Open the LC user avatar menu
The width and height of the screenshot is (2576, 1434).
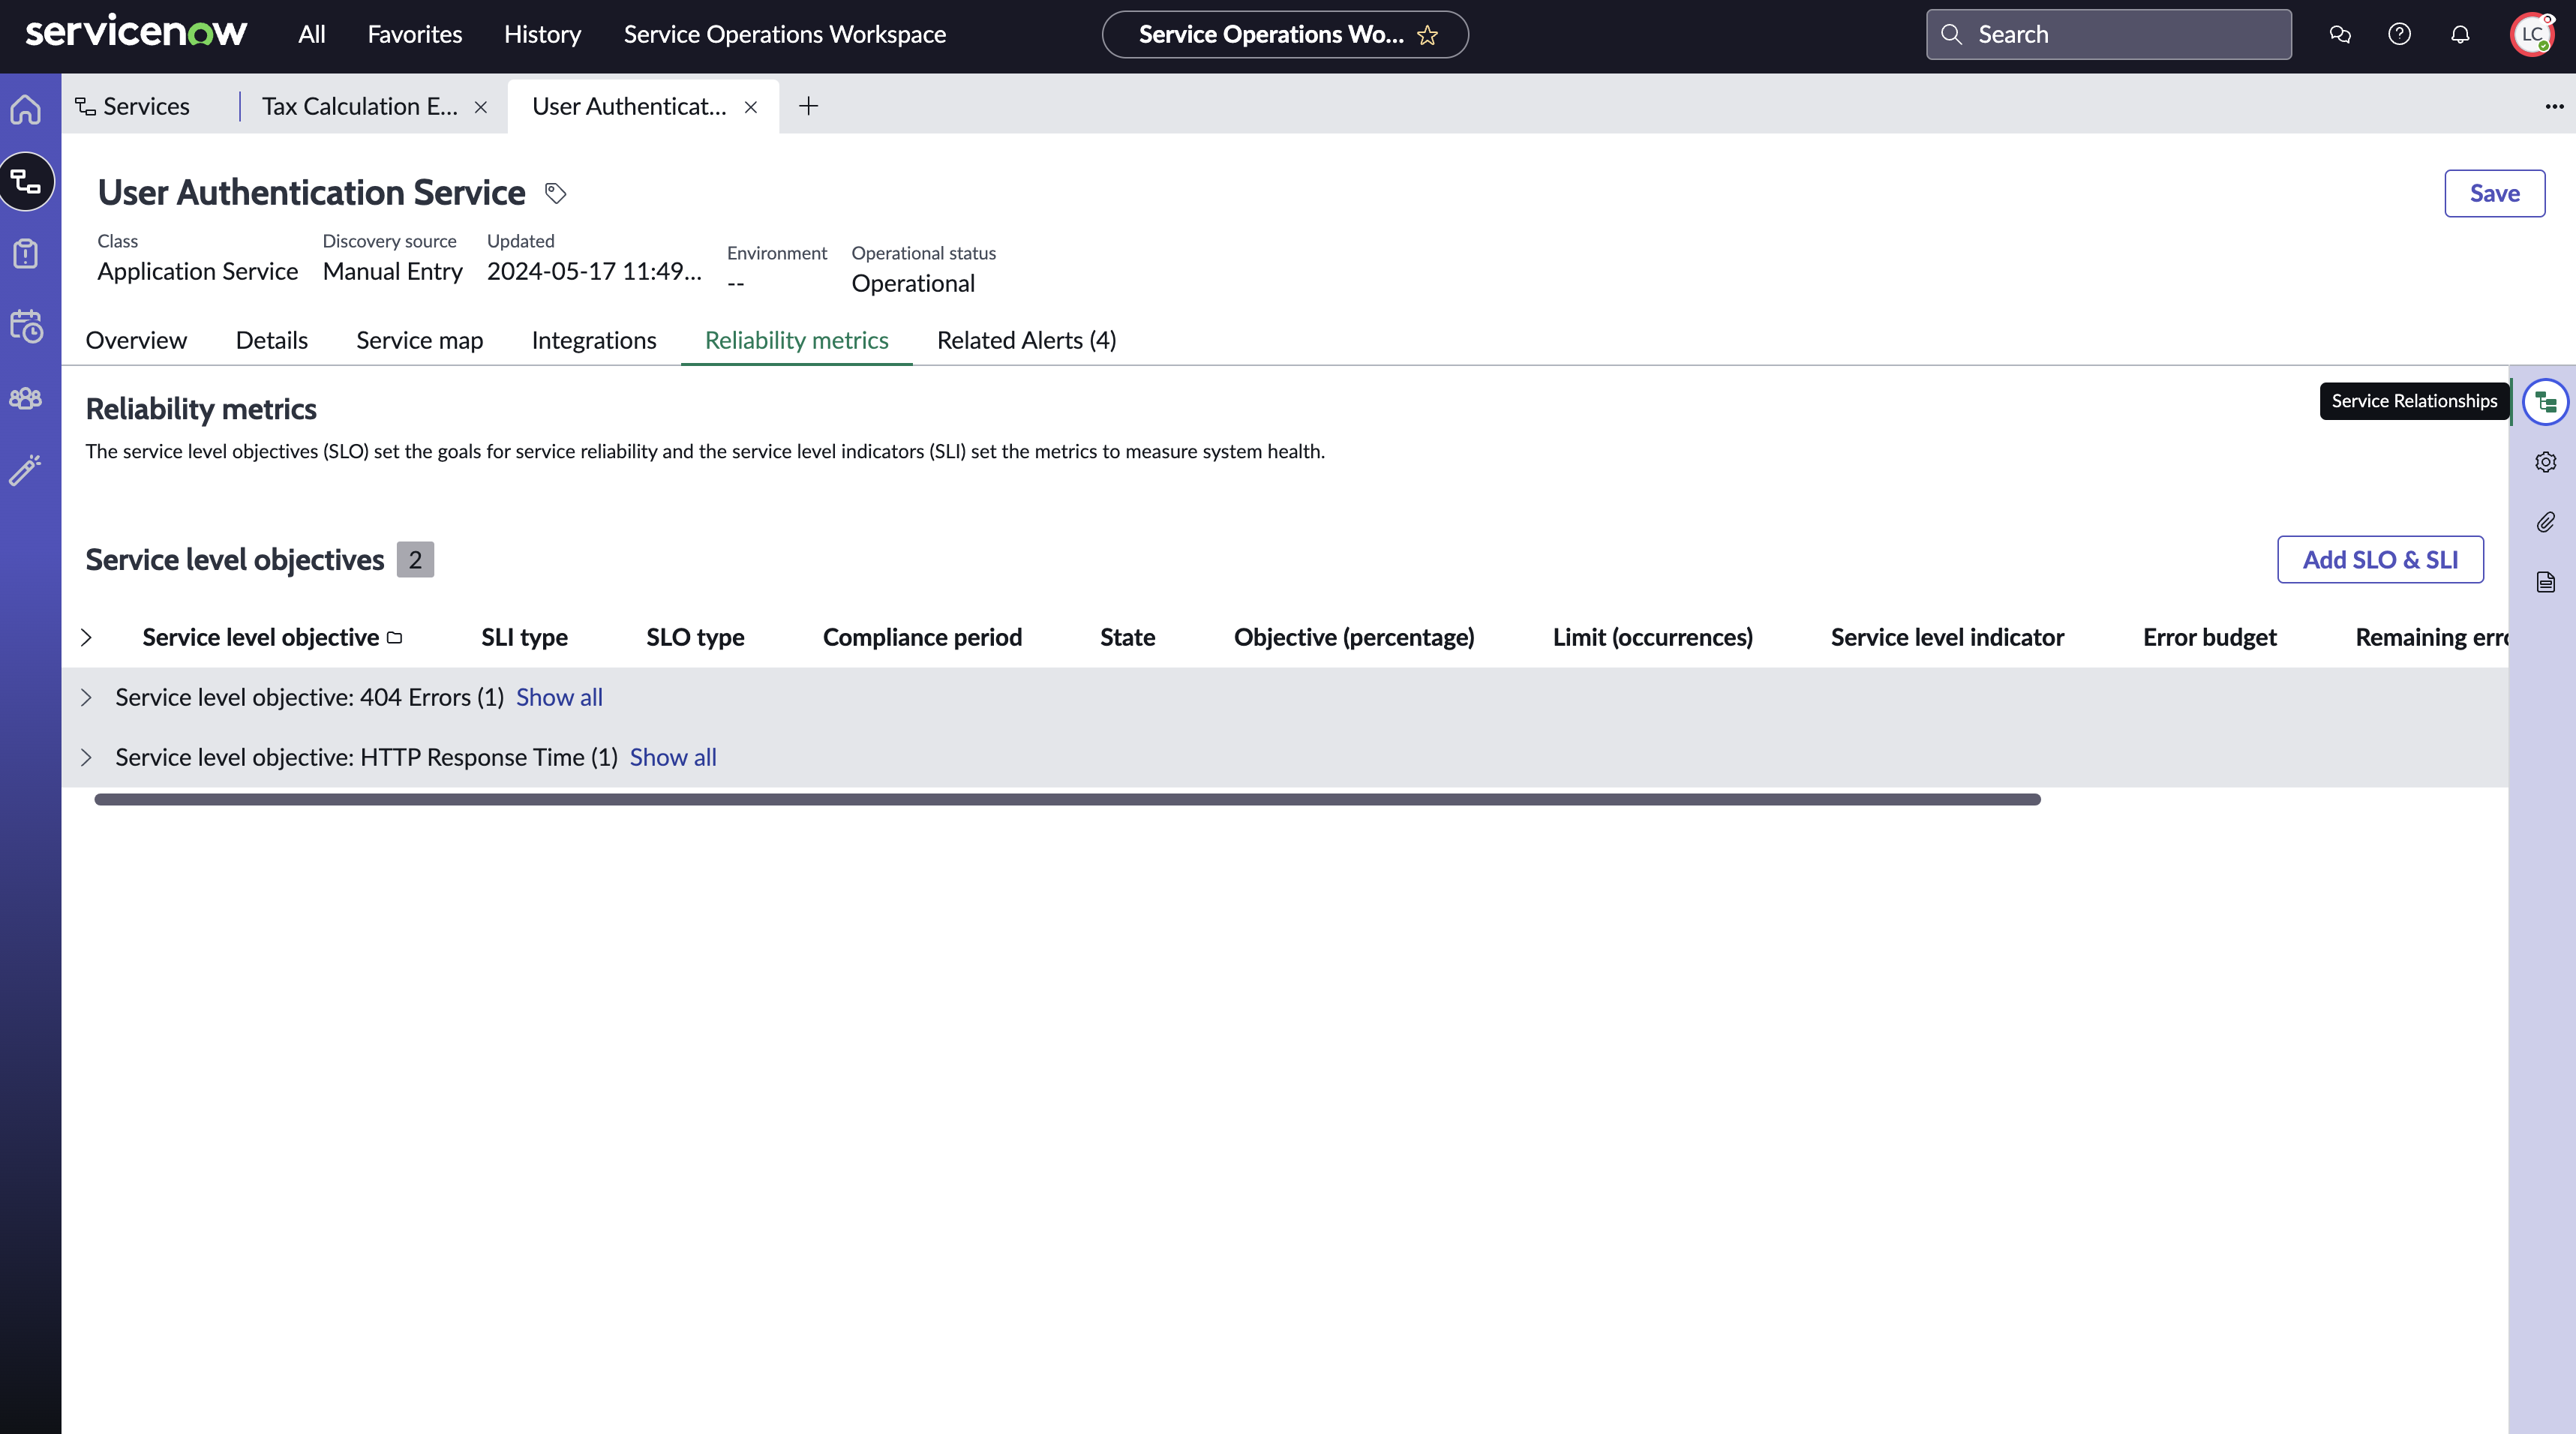tap(2532, 35)
